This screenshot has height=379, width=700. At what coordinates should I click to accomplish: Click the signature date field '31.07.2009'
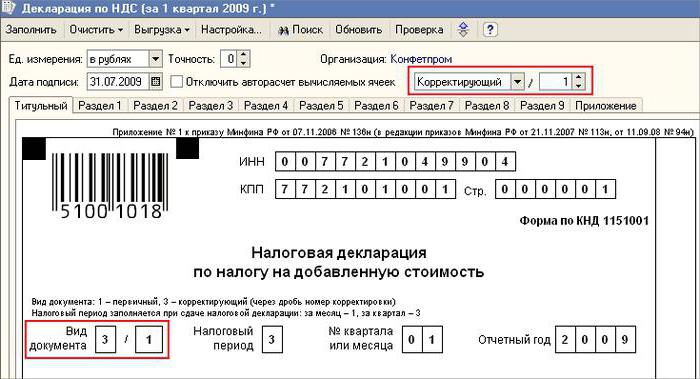(x=118, y=82)
